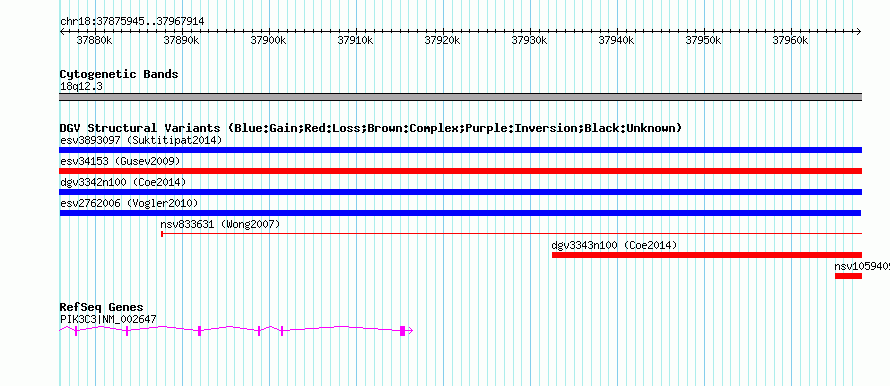Open the esv34153 (Gusev2009) label
Viewport: 890px width, 386px height.
coord(120,161)
